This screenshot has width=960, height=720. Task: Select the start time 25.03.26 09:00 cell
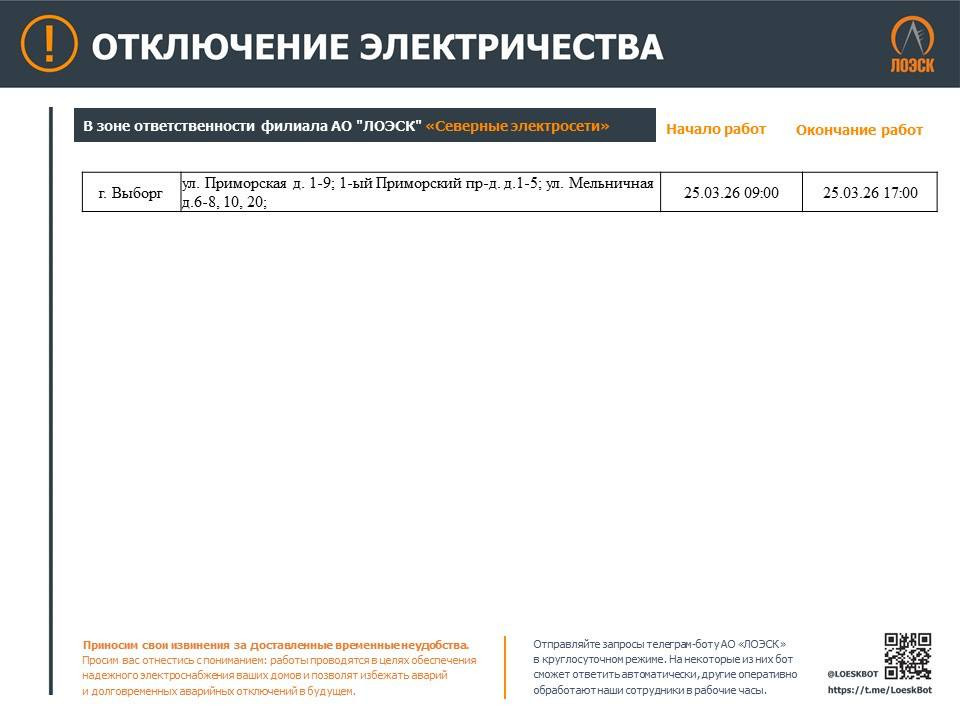click(731, 193)
